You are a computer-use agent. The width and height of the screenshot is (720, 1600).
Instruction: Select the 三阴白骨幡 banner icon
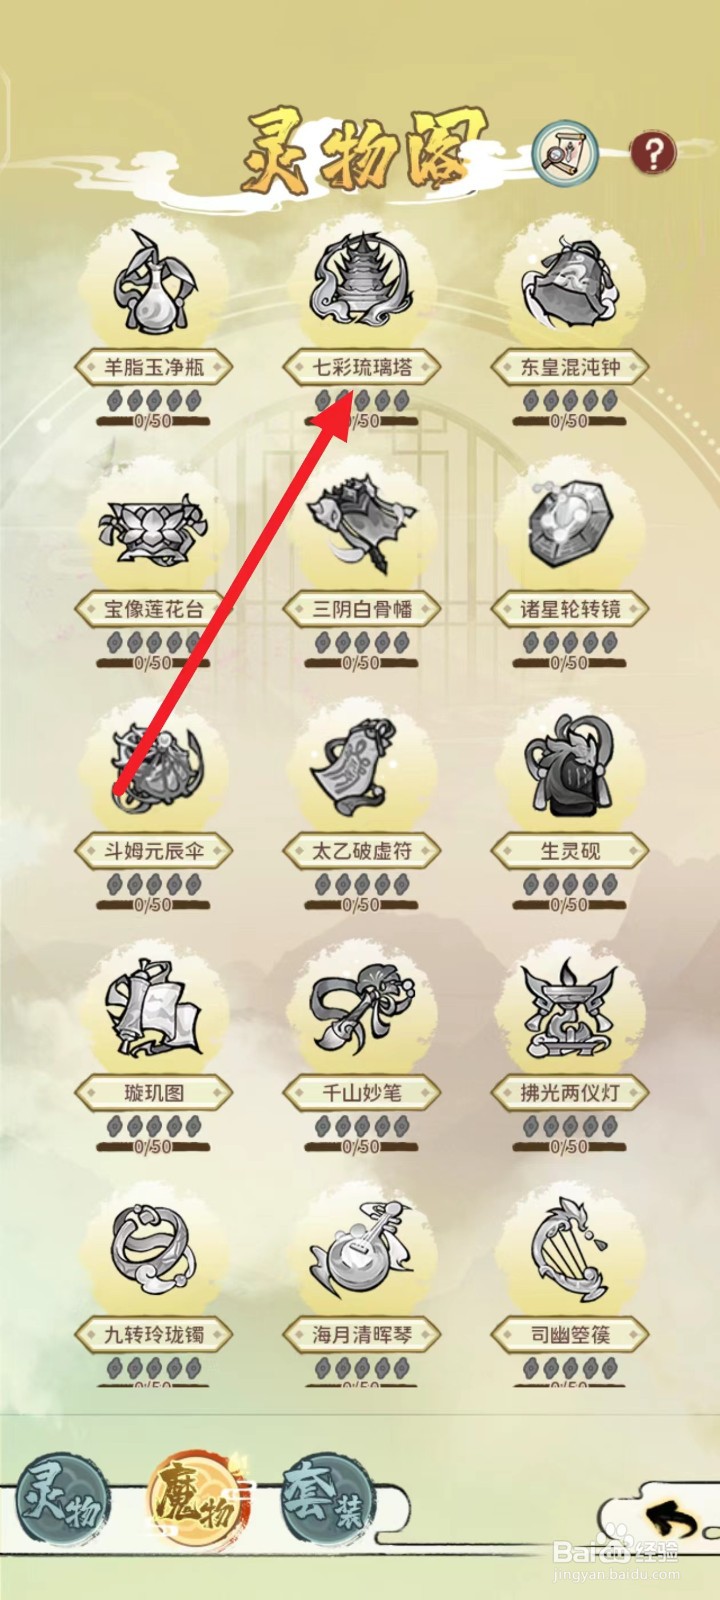[x=361, y=525]
